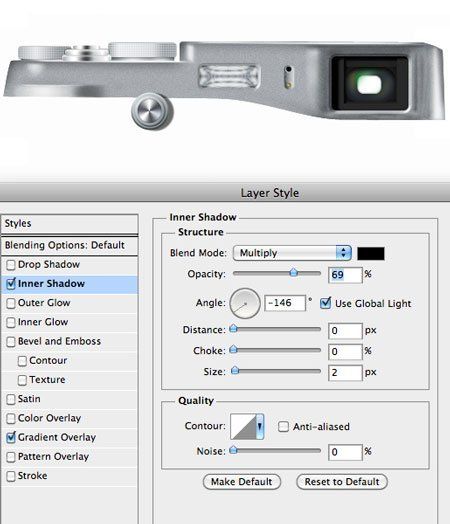450x524 pixels.
Task: Uncheck the Gradient Overlay checkbox
Action: pyautogui.click(x=11, y=438)
